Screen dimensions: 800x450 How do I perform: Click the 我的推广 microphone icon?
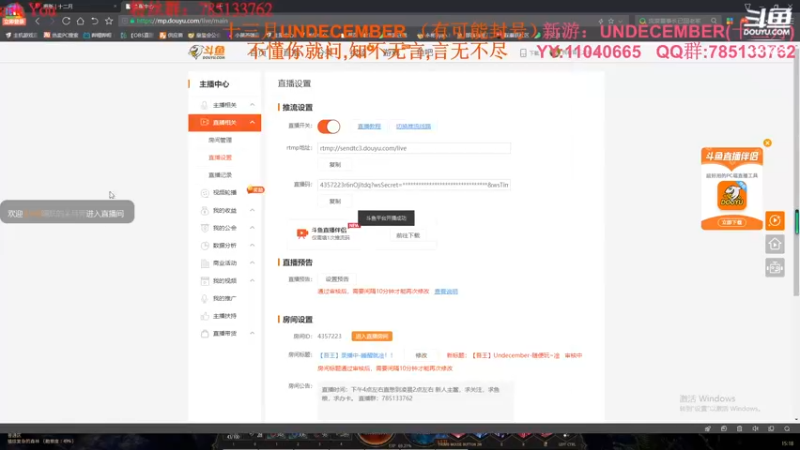205,298
